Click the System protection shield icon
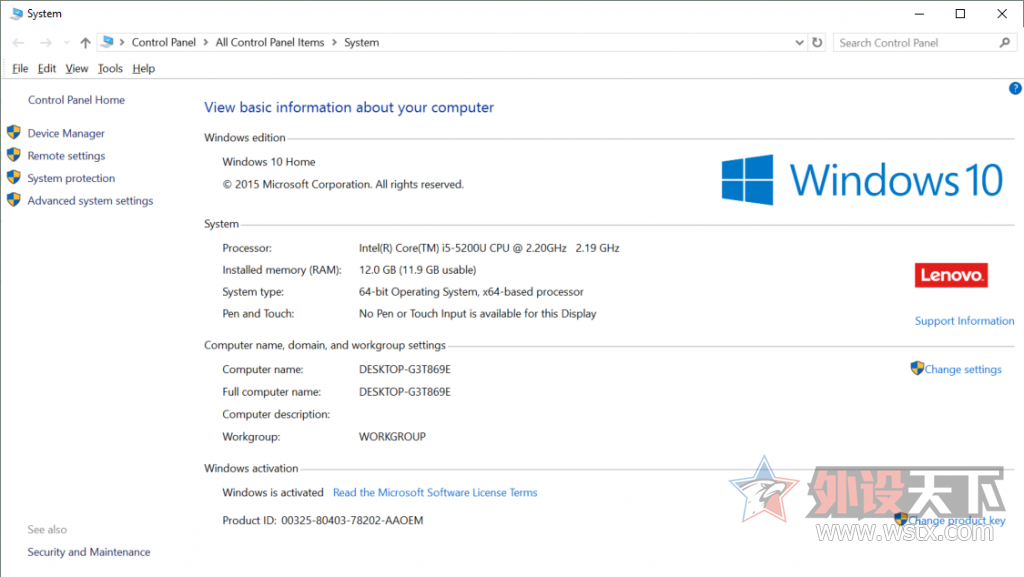The height and width of the screenshot is (577, 1024). point(14,177)
